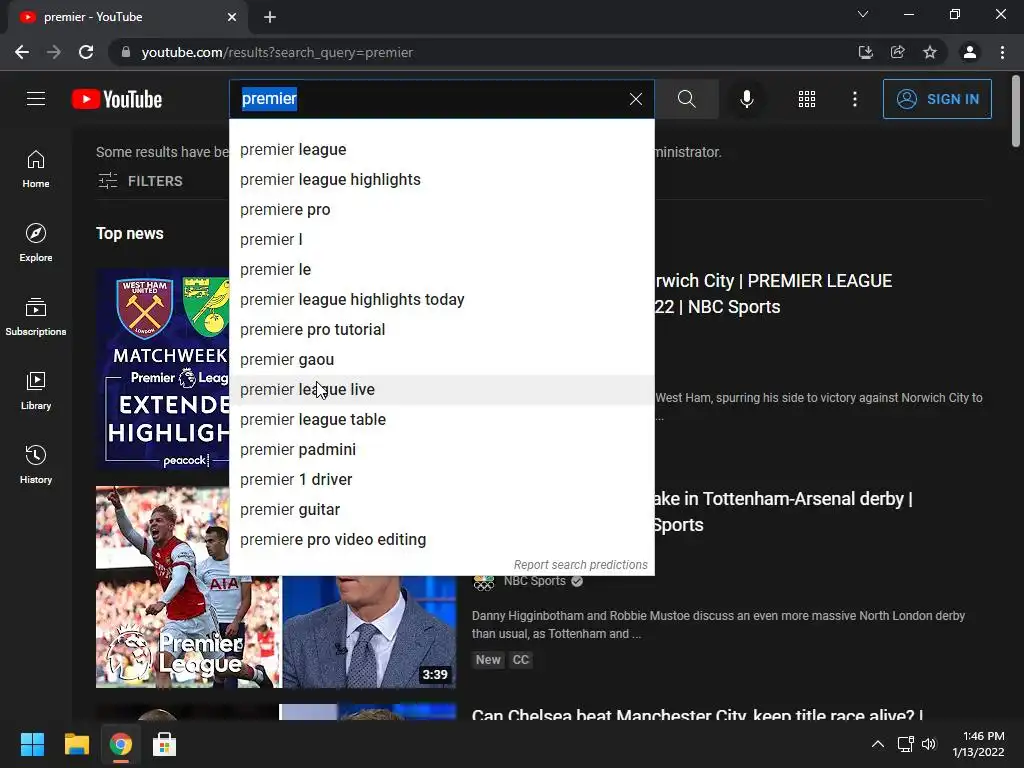
Task: Click the address bar URL
Action: pos(277,52)
